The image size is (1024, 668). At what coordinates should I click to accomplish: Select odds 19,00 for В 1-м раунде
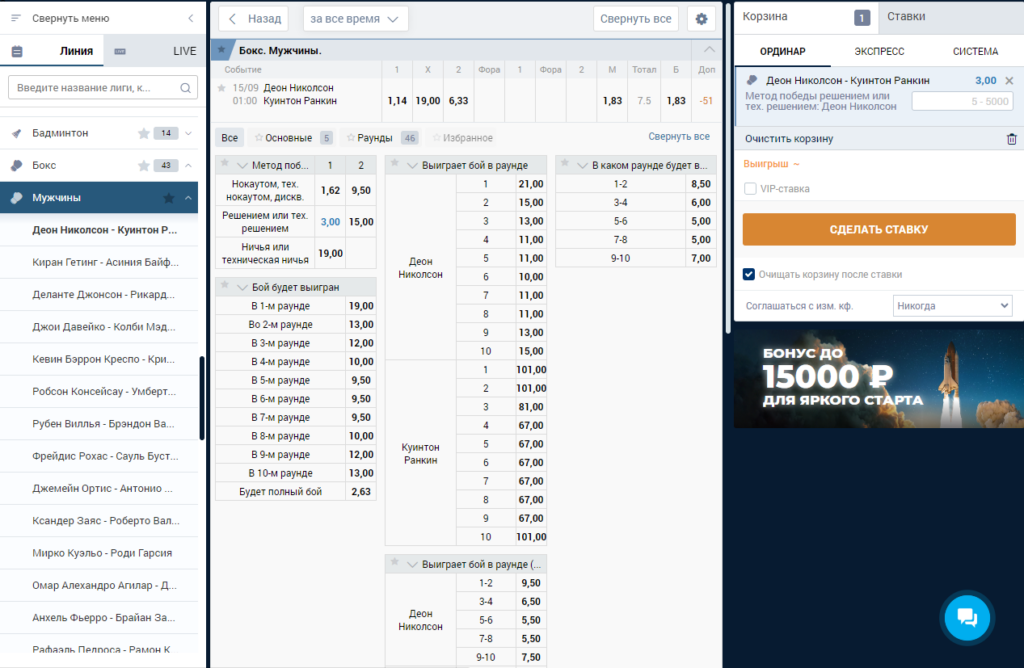click(360, 306)
